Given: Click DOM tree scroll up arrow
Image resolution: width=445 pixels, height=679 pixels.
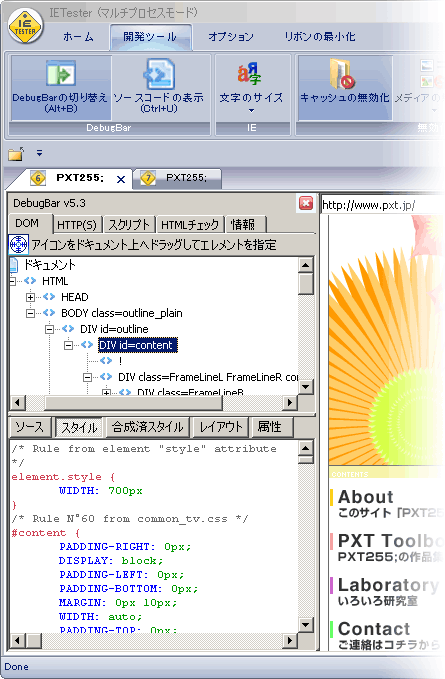Looking at the screenshot, I should pyautogui.click(x=306, y=265).
